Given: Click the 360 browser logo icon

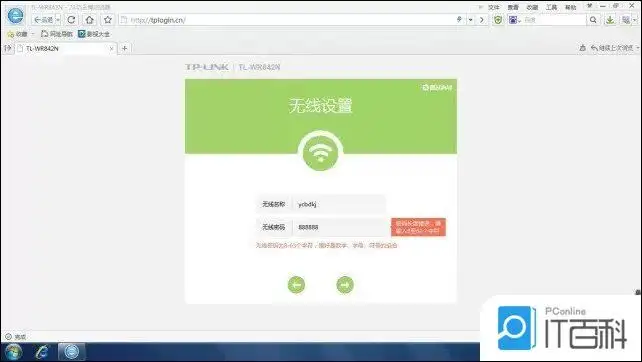Looking at the screenshot, I should tap(15, 16).
